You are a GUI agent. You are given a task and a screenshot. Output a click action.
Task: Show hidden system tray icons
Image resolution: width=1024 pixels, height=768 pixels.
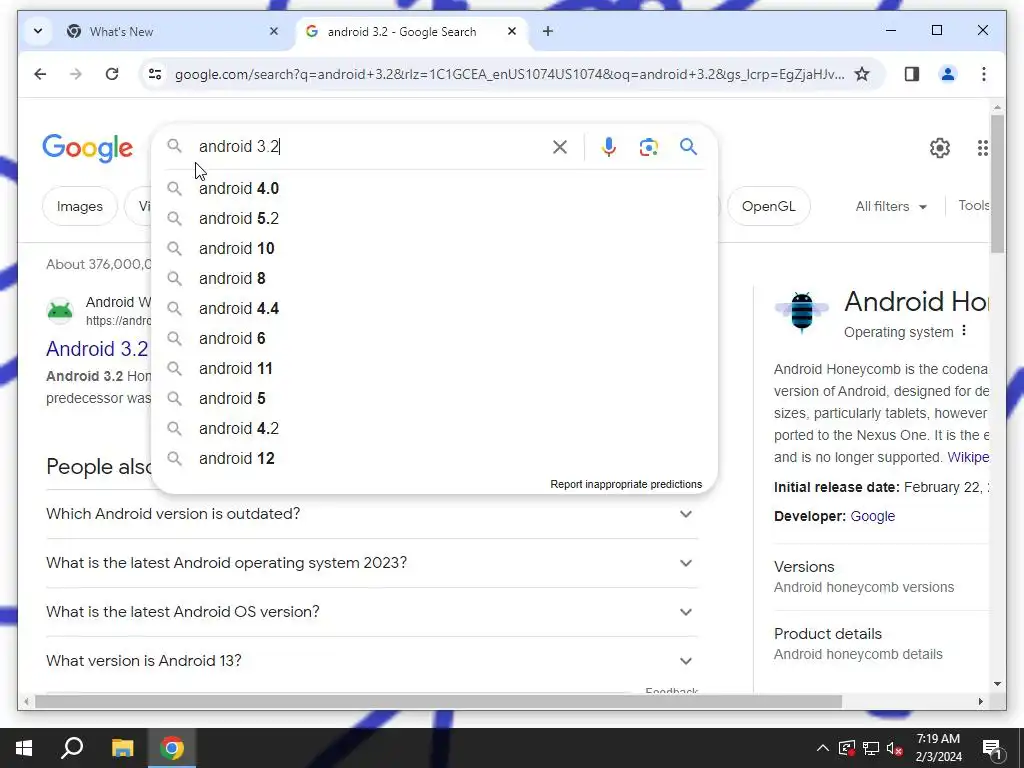pos(823,748)
